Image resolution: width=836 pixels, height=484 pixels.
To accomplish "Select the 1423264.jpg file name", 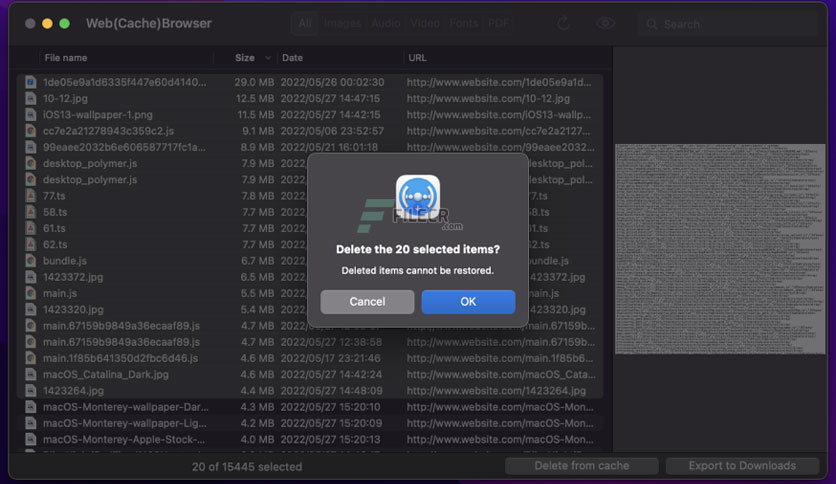I will click(x=74, y=391).
